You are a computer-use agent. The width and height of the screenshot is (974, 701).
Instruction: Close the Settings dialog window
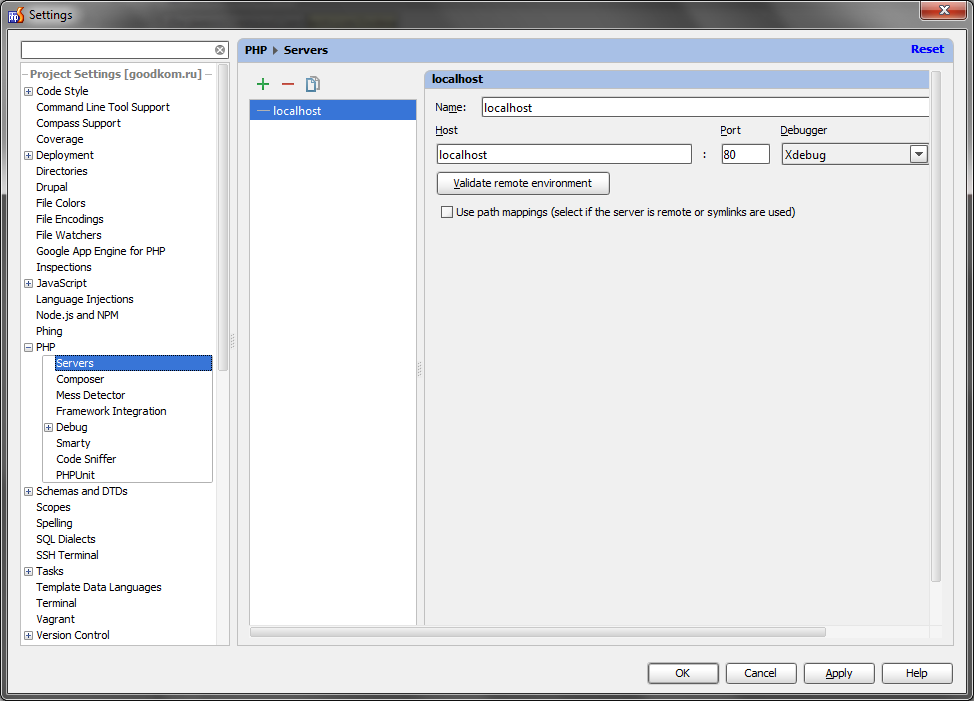point(944,10)
